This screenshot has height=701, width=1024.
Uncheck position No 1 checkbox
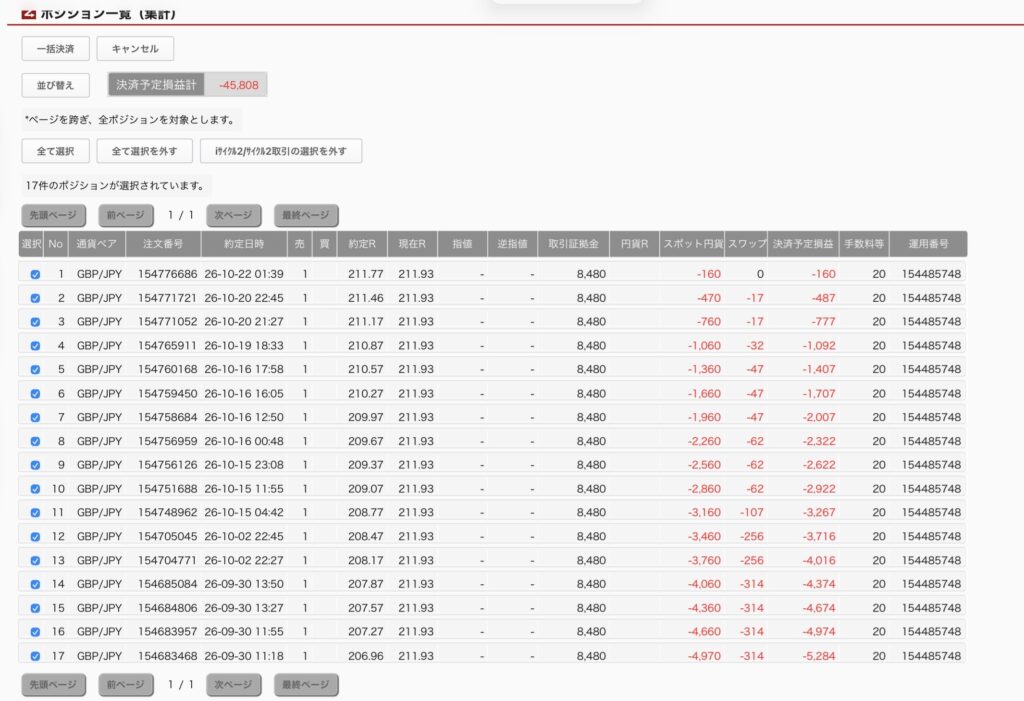tap(35, 274)
